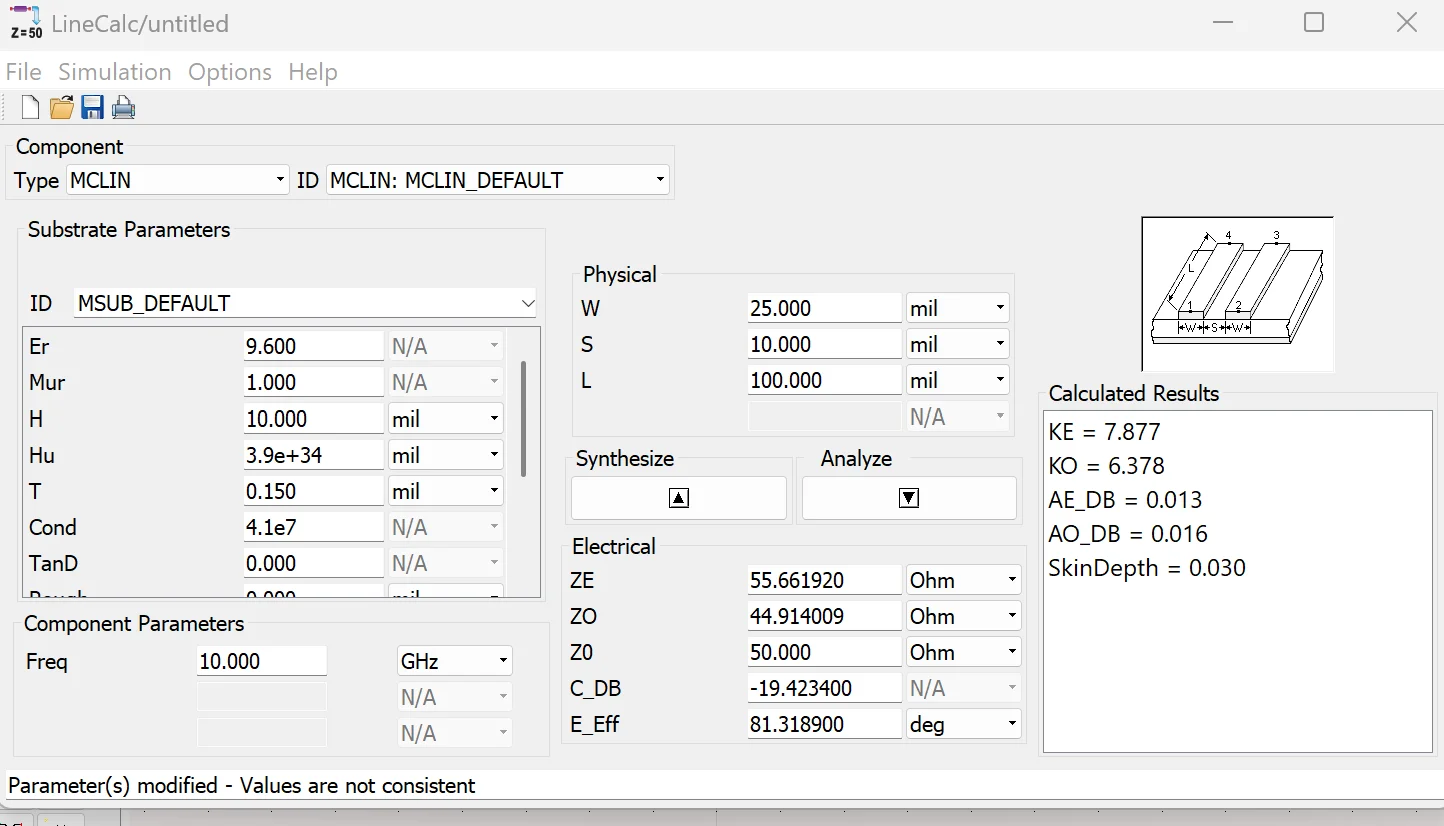Viewport: 1444px width, 826px height.
Task: Open the Freq GHz unit dropdown
Action: pyautogui.click(x=454, y=661)
